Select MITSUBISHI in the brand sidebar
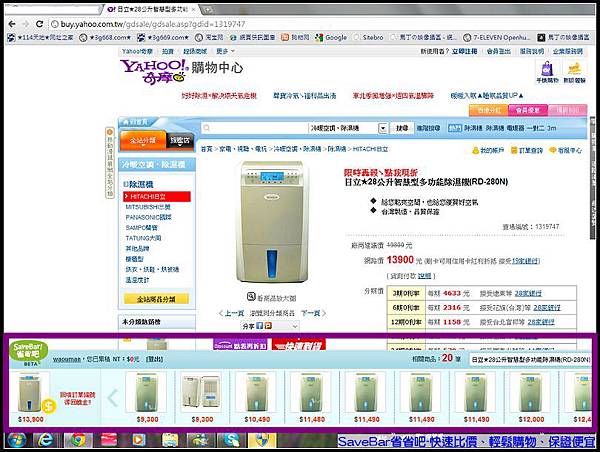Screen dimensions: 600x452 pyautogui.click(x=148, y=207)
